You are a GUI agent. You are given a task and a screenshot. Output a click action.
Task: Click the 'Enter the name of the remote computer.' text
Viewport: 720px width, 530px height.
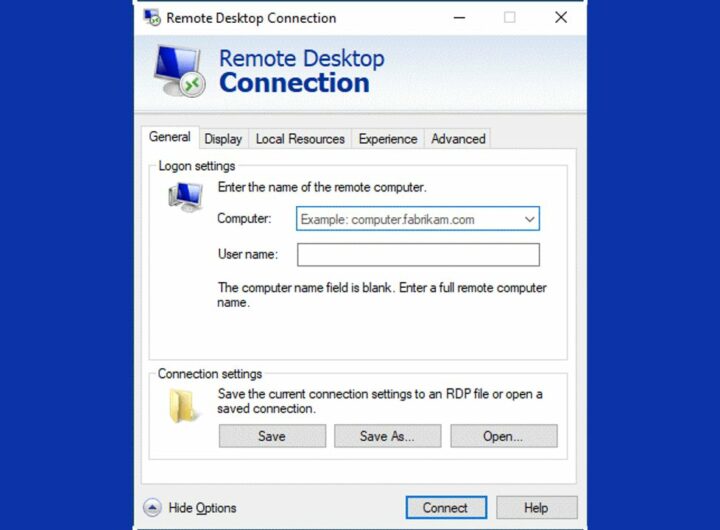click(x=322, y=187)
